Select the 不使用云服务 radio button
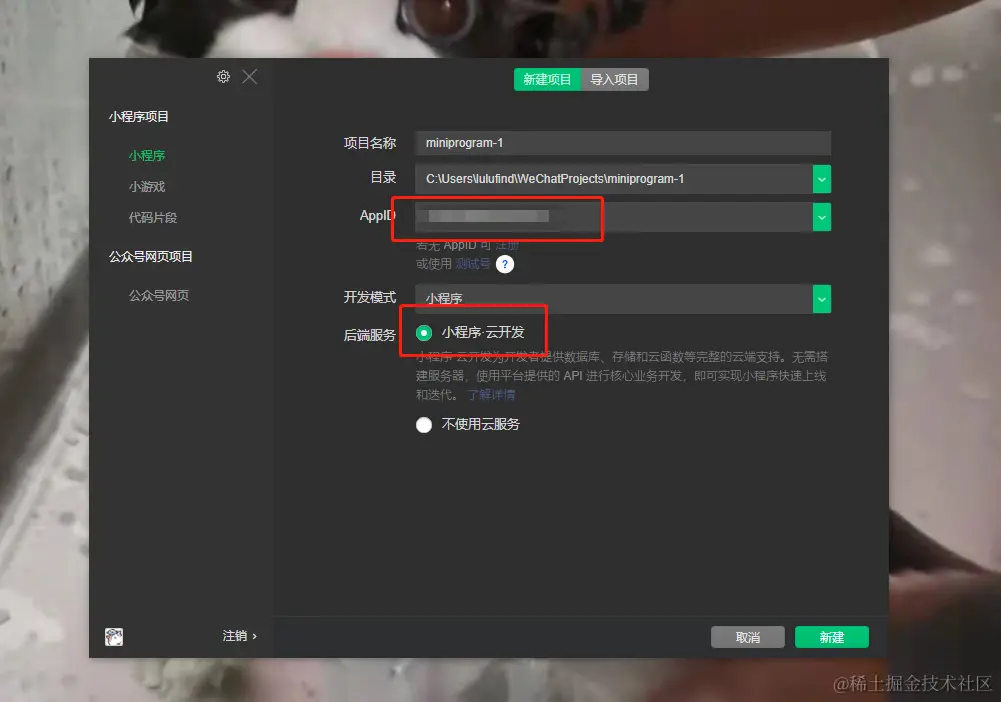Image resolution: width=1001 pixels, height=702 pixels. pos(425,424)
